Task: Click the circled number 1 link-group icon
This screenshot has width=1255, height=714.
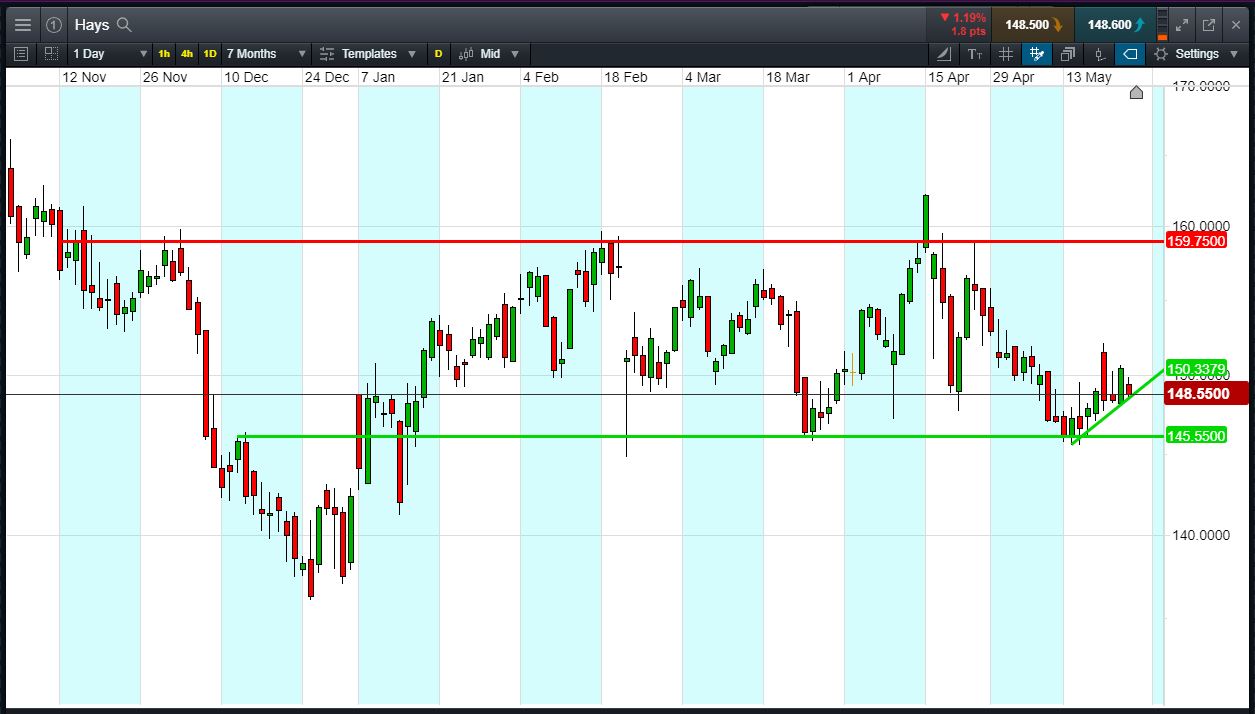Action: point(54,25)
